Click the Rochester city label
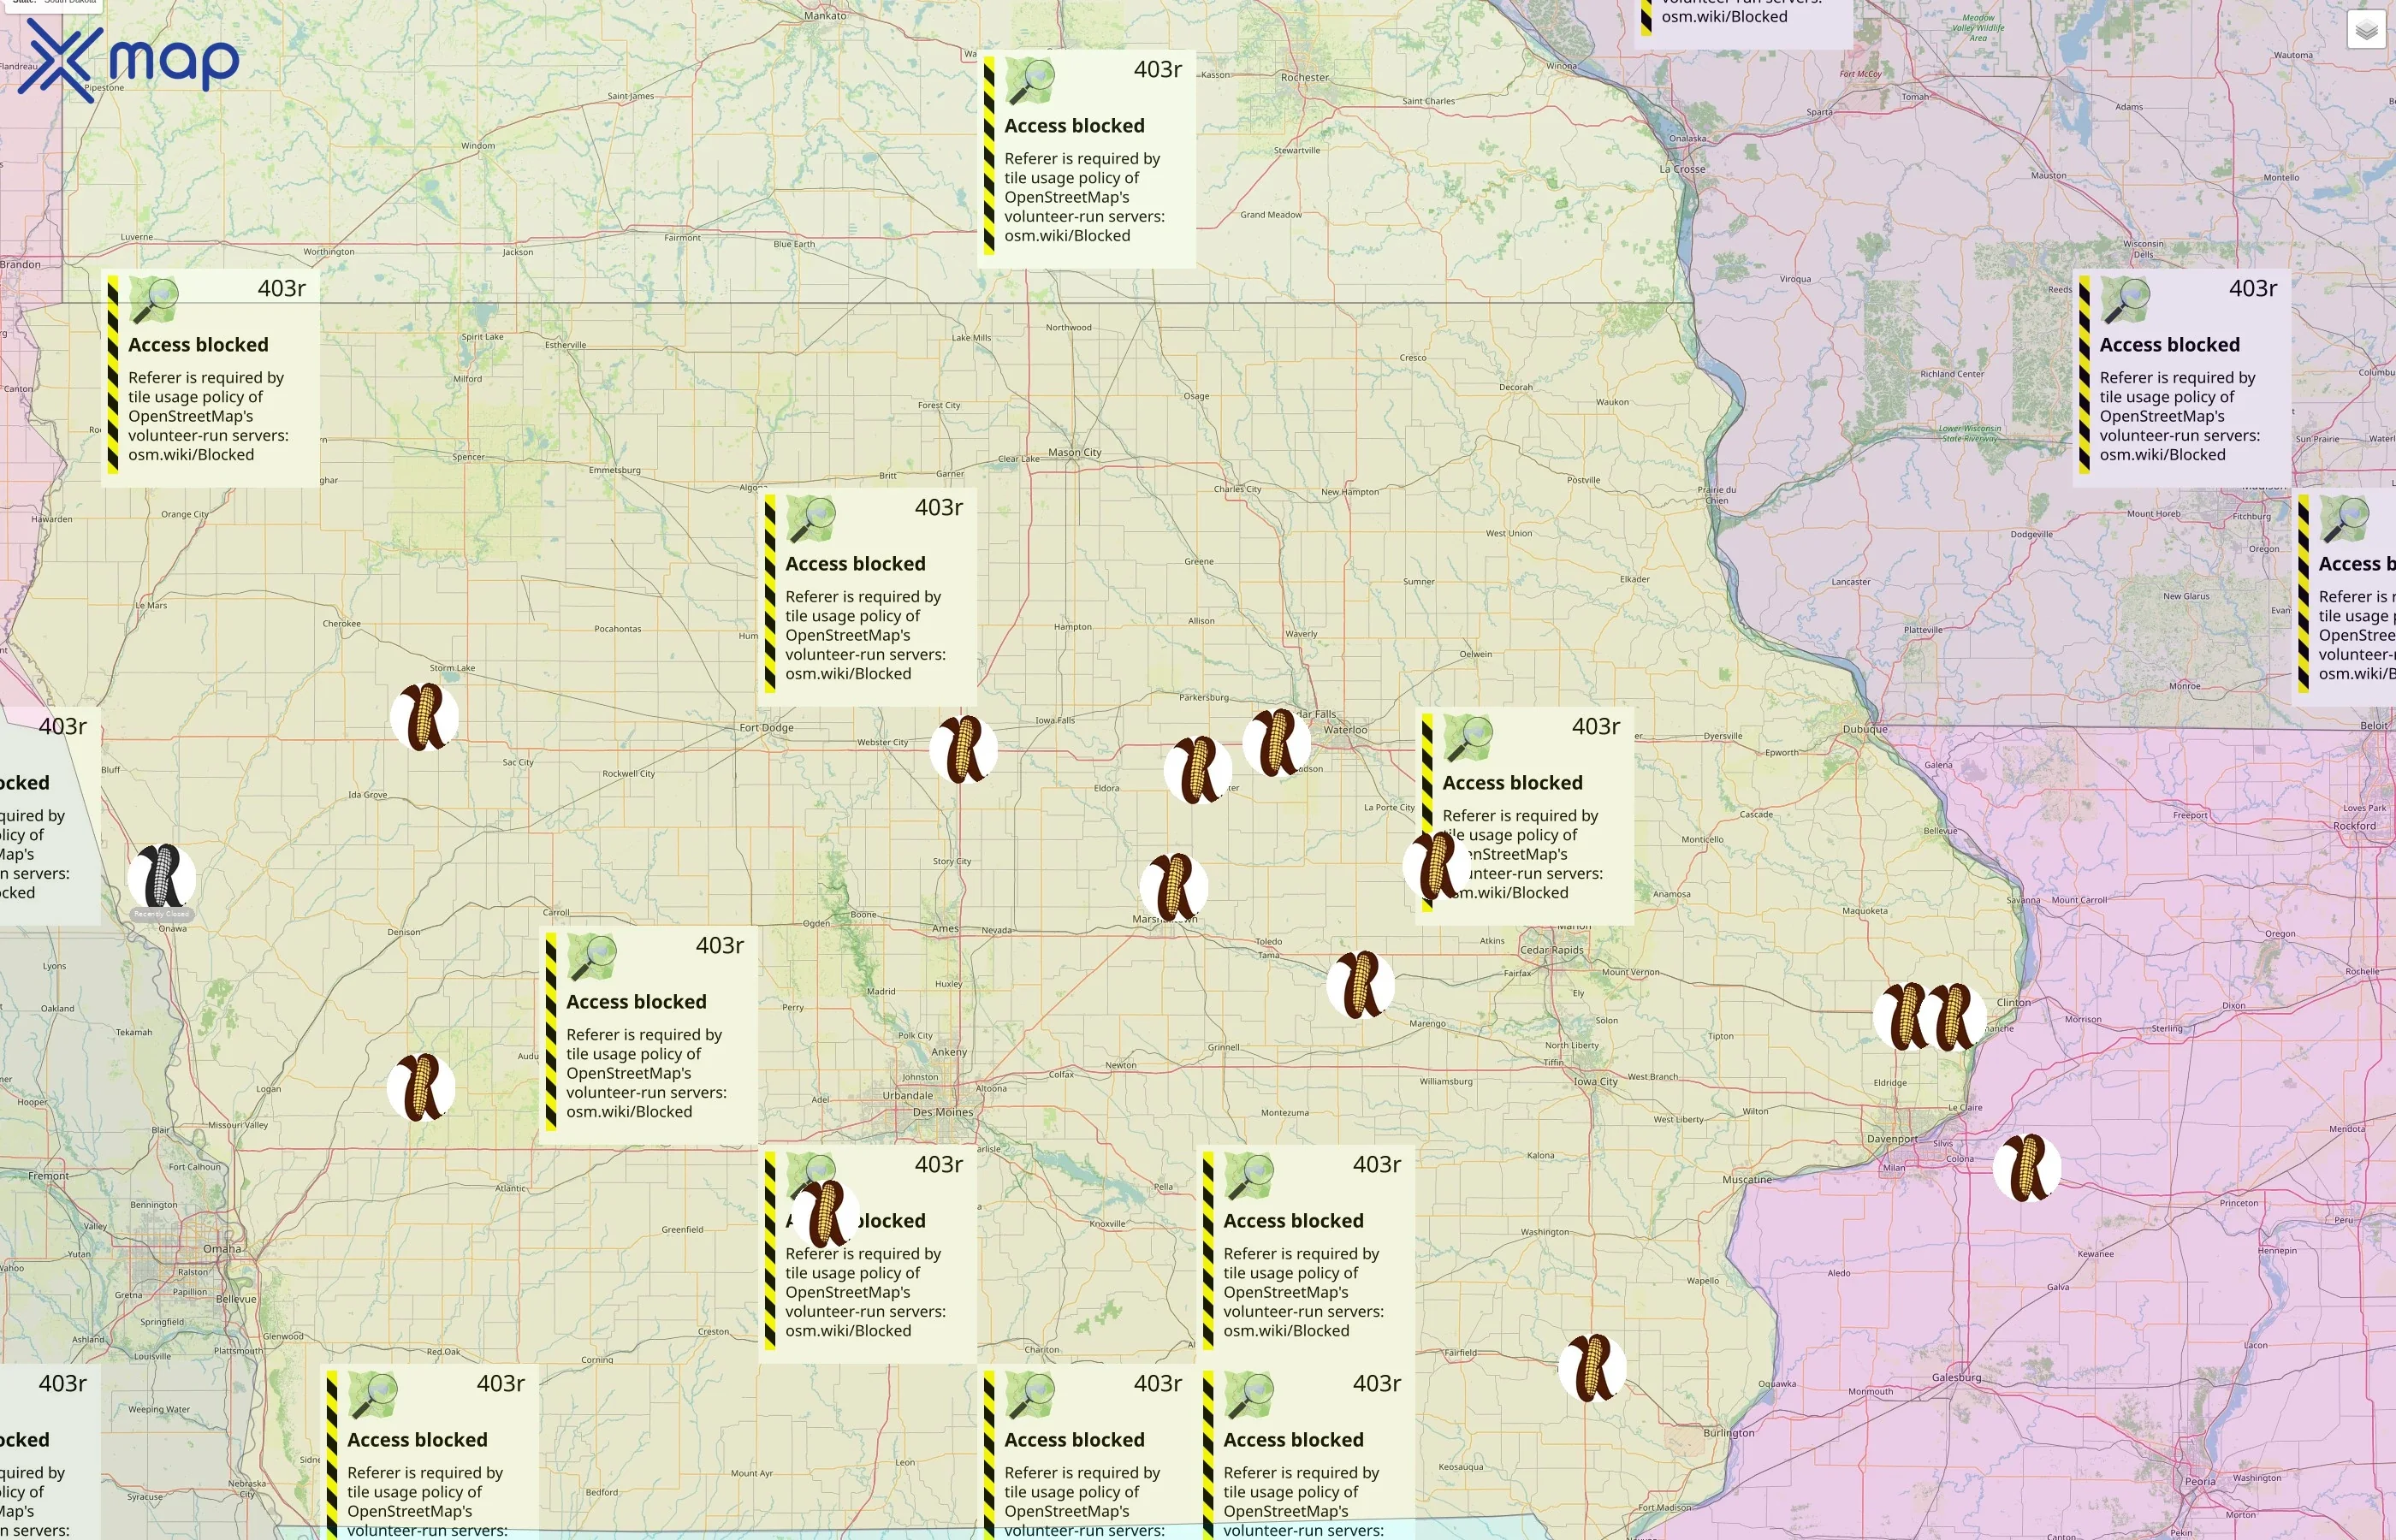This screenshot has width=2396, height=1540. (x=1305, y=77)
